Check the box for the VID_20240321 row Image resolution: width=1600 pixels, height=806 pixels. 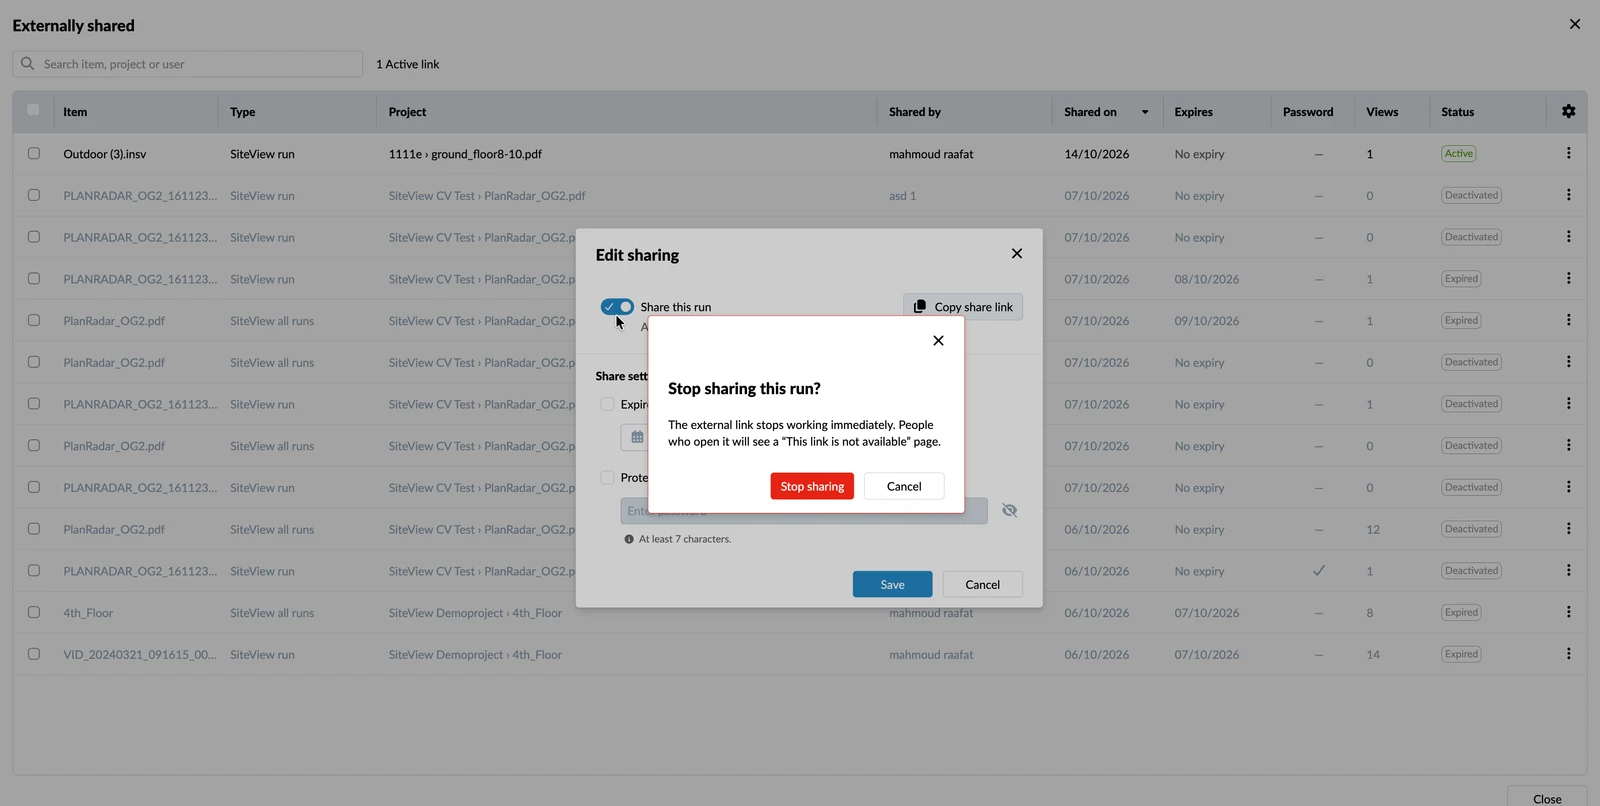click(34, 654)
